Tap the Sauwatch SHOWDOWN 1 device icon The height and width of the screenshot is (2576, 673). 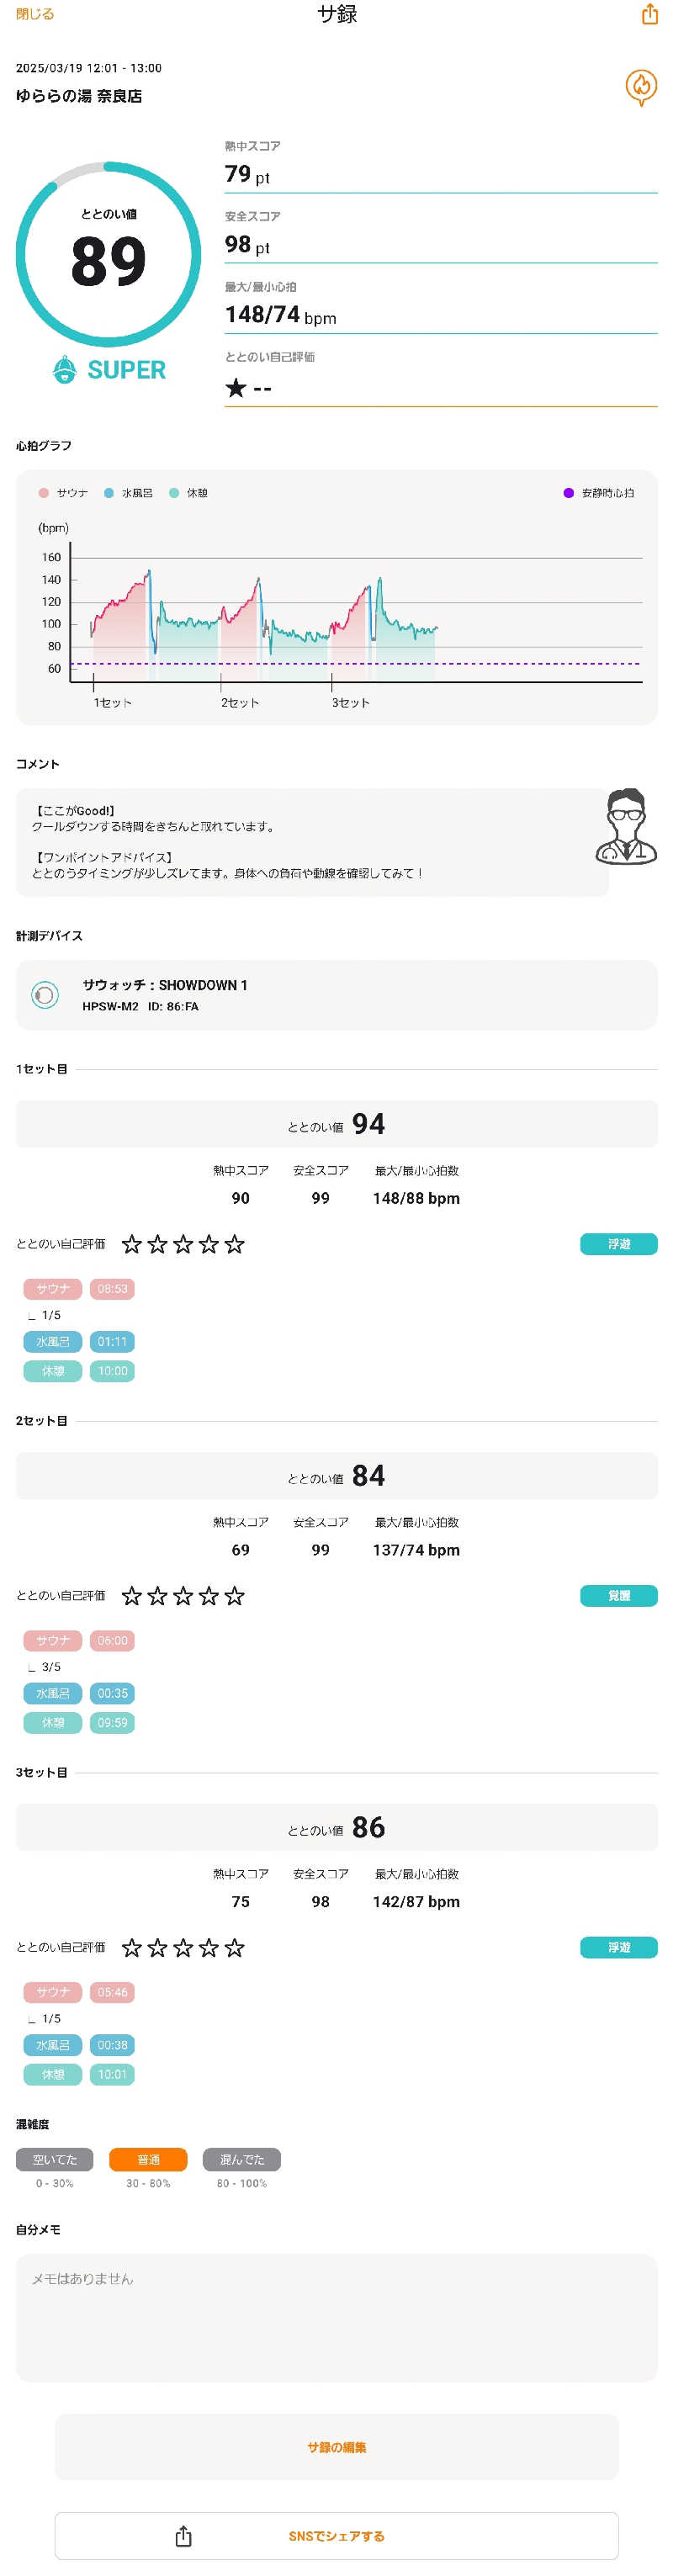coord(45,994)
